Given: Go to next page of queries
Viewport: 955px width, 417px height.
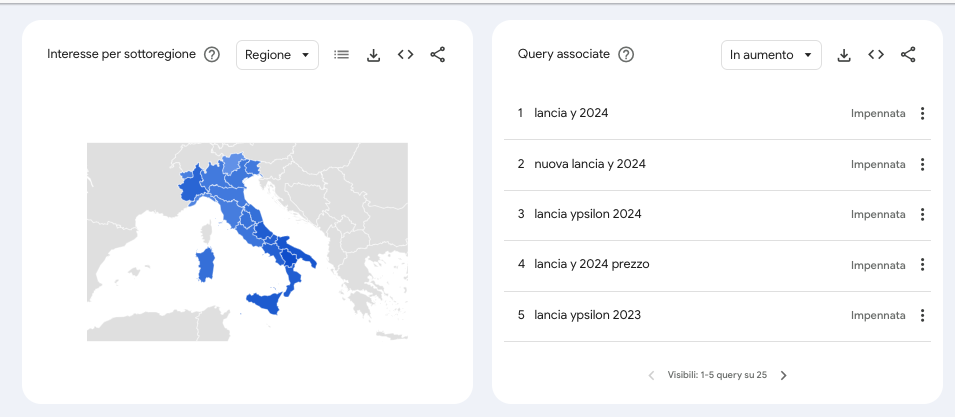Looking at the screenshot, I should tap(784, 376).
